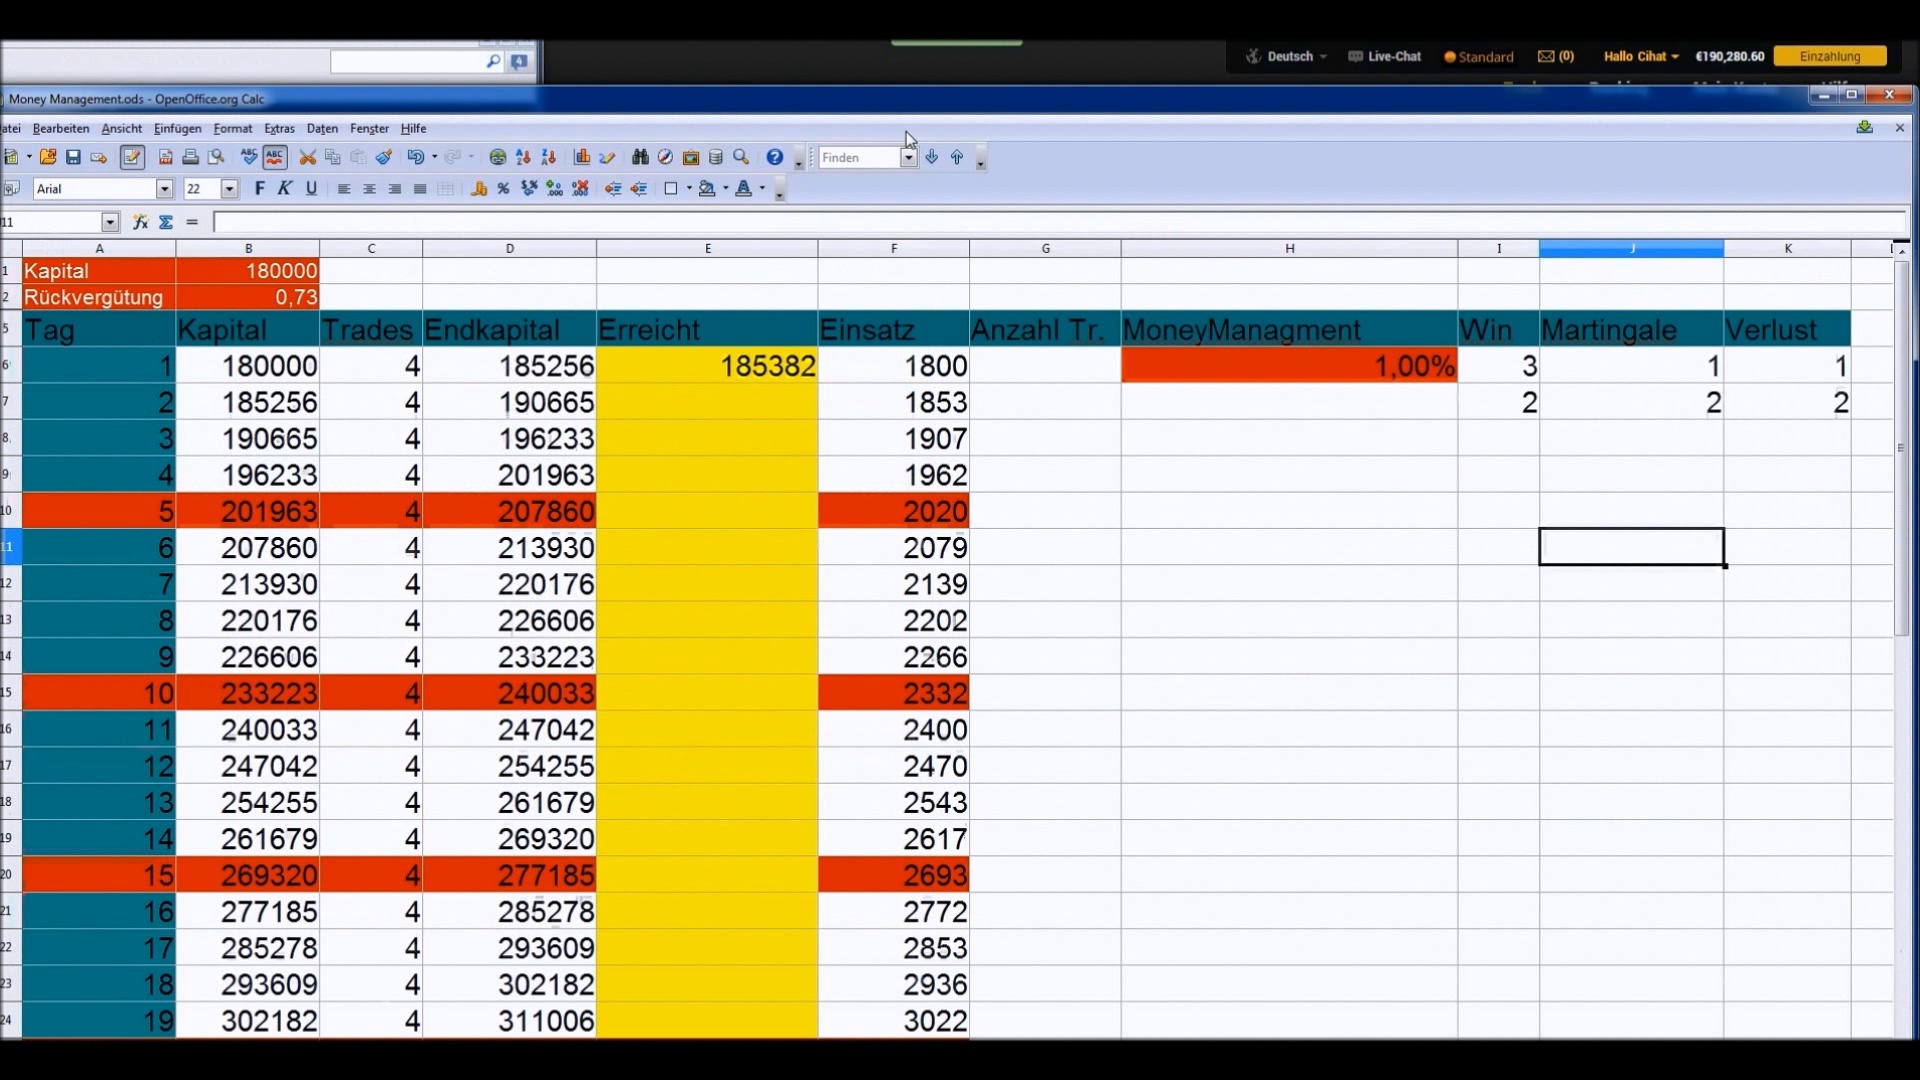Toggle bold formatting F button
Image resolution: width=1920 pixels, height=1080 pixels.
click(x=260, y=188)
